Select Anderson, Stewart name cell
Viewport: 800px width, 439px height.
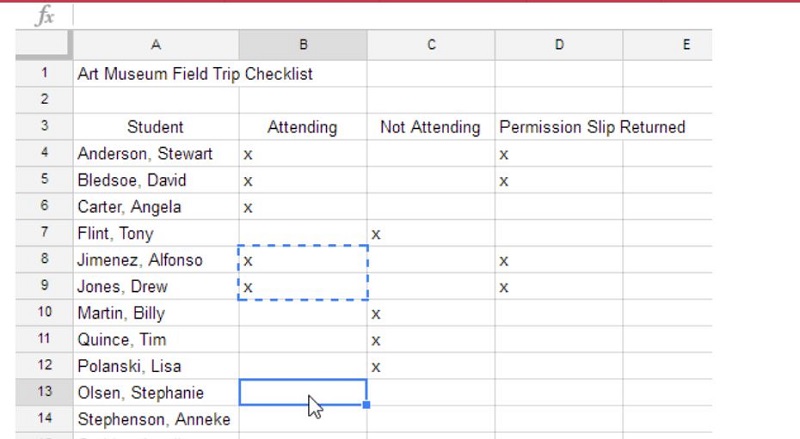click(155, 154)
